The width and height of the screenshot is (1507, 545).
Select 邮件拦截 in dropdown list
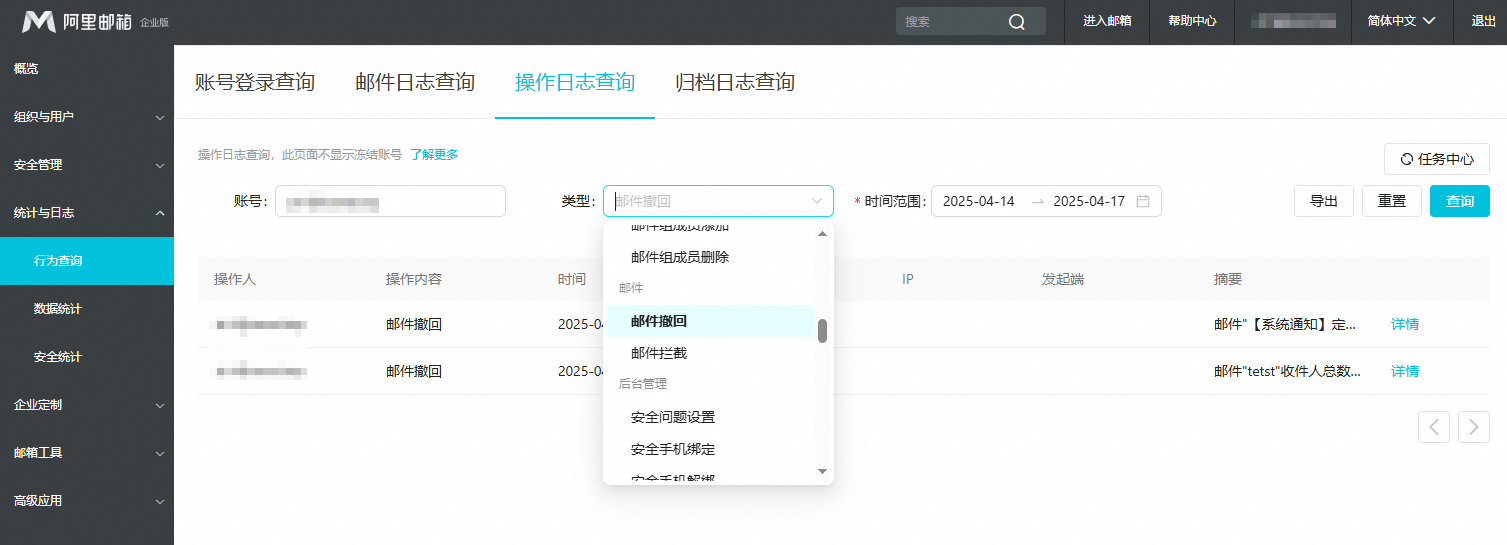[659, 353]
